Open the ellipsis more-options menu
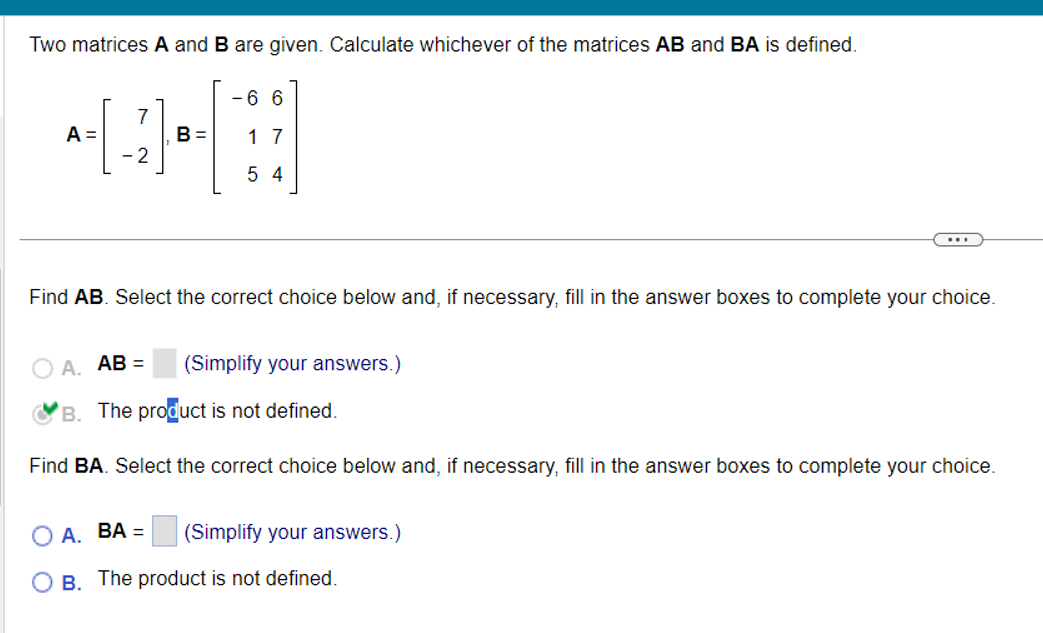The width and height of the screenshot is (1043, 633). (958, 239)
